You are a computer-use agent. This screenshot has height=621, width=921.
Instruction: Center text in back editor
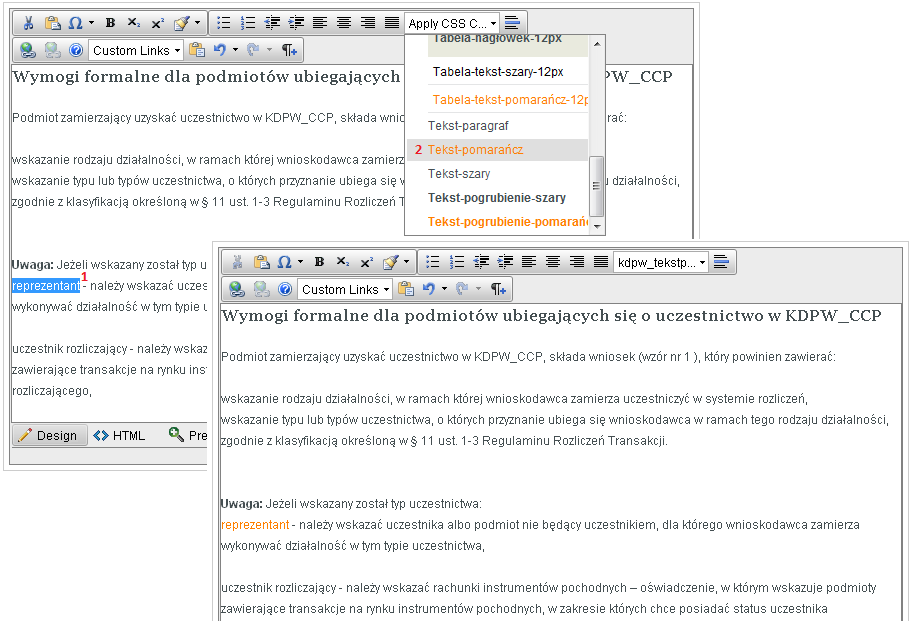pos(344,23)
